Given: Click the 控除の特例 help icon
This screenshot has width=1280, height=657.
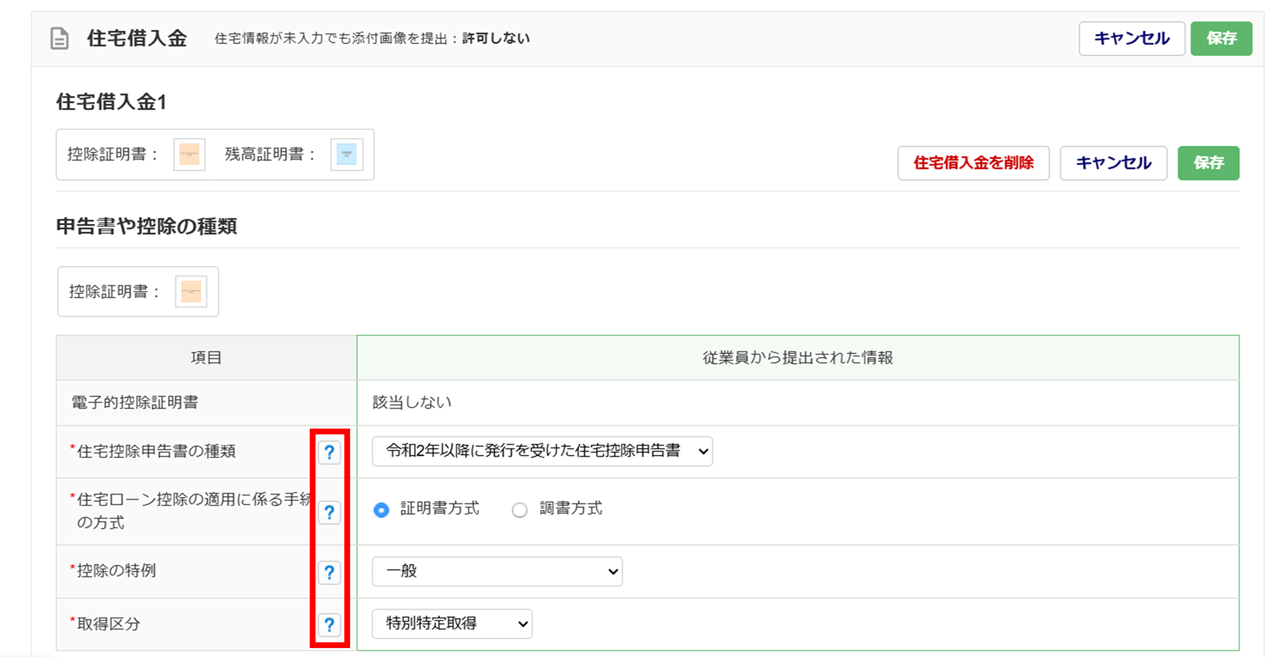Looking at the screenshot, I should [329, 573].
